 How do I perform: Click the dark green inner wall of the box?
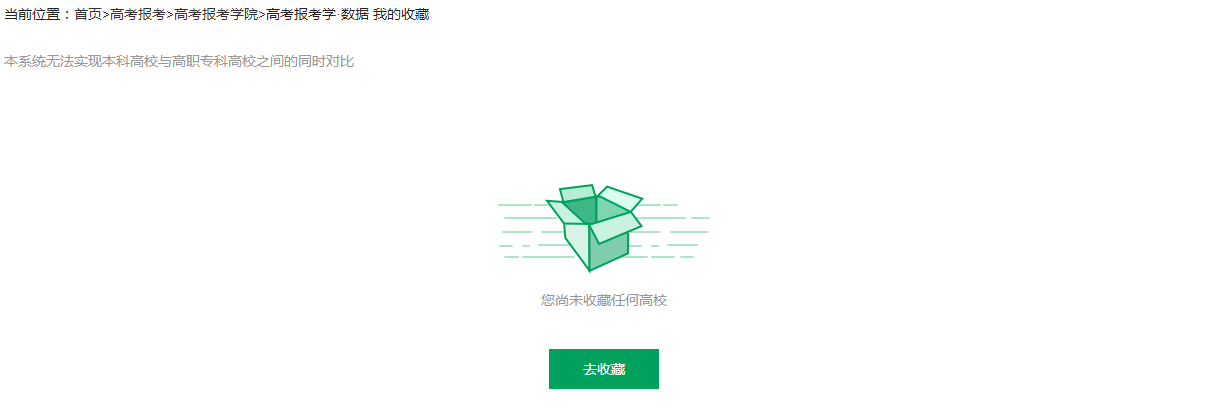580,210
